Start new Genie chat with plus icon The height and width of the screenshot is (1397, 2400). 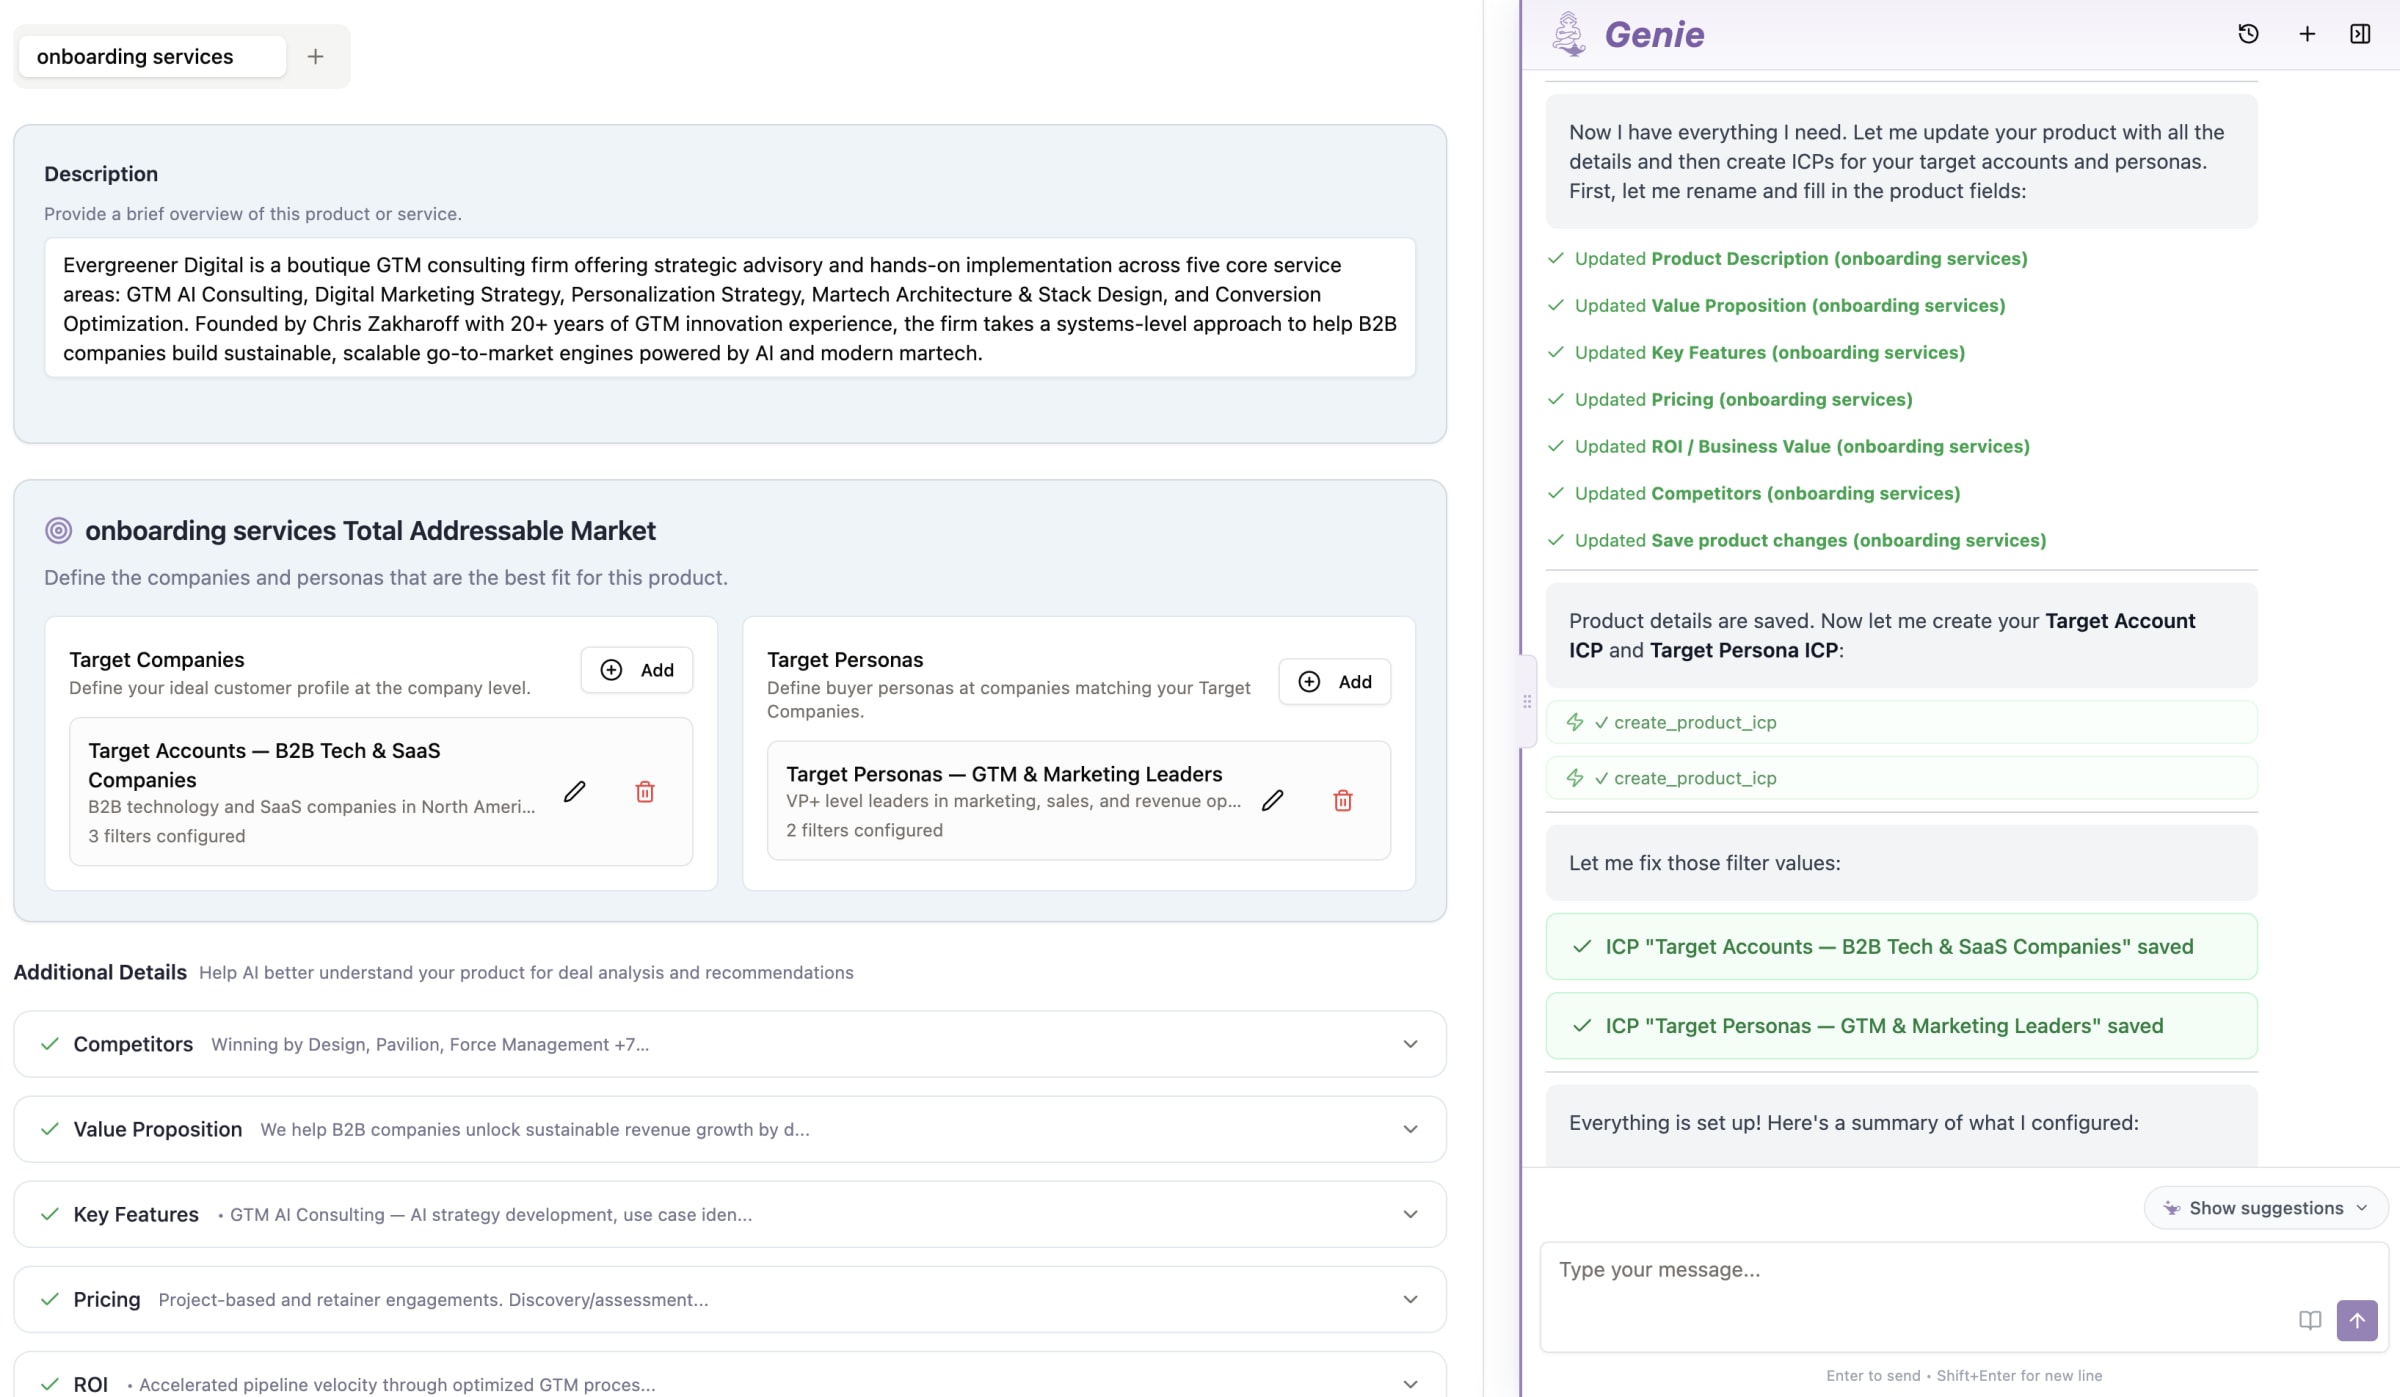pos(2307,34)
